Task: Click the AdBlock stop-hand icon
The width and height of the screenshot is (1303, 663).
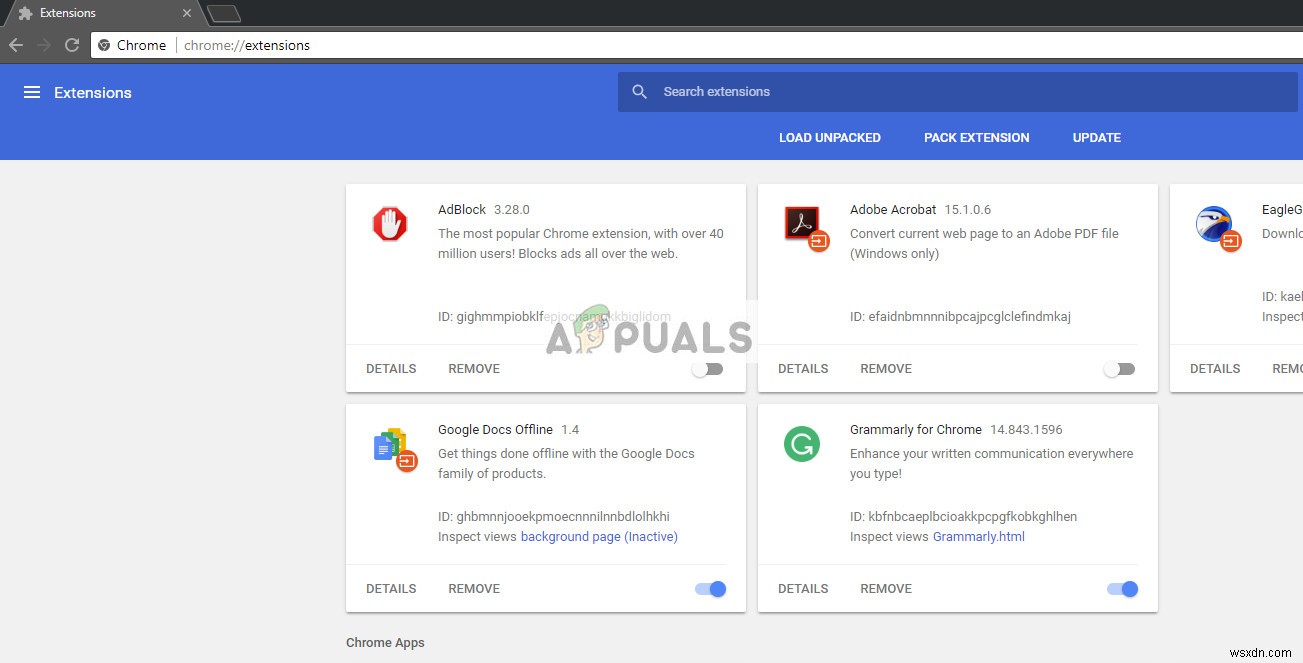Action: [390, 224]
